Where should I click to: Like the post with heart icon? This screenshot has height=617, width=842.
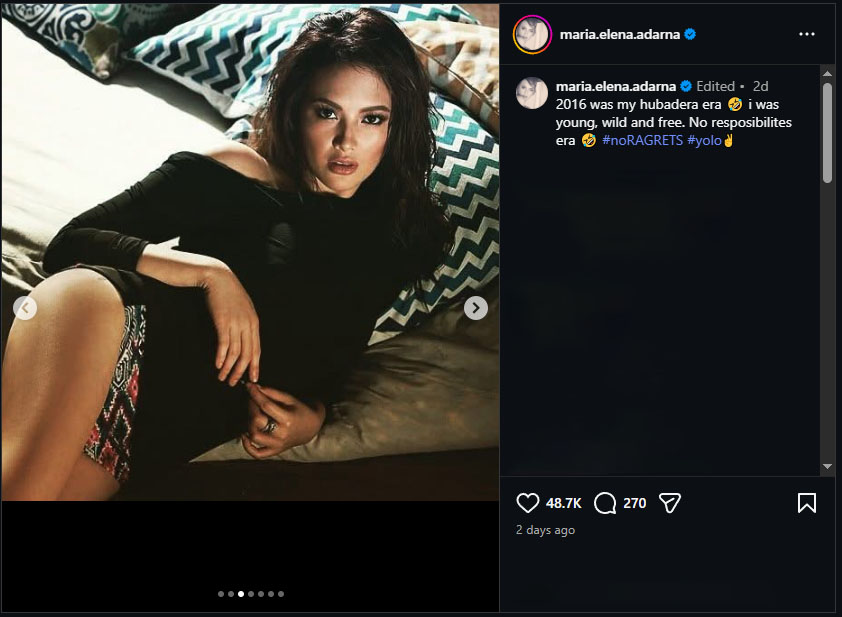click(x=528, y=503)
